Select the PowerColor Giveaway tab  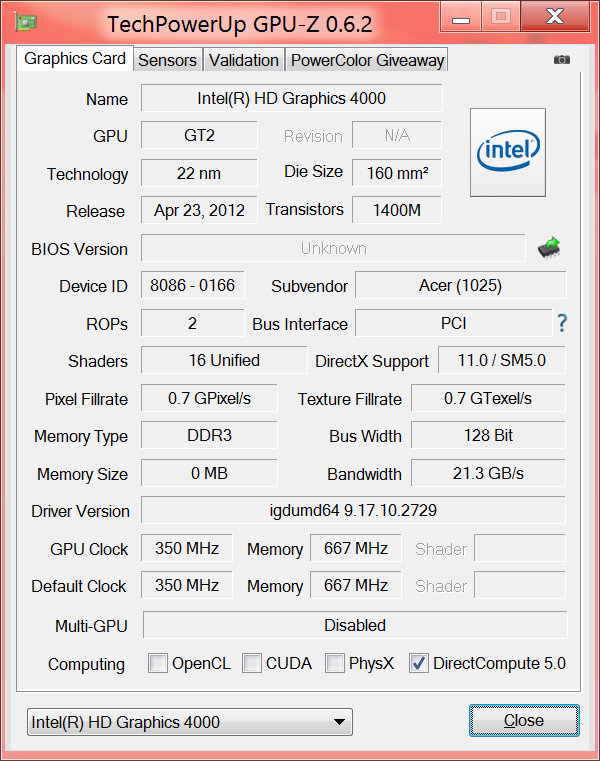click(x=367, y=60)
